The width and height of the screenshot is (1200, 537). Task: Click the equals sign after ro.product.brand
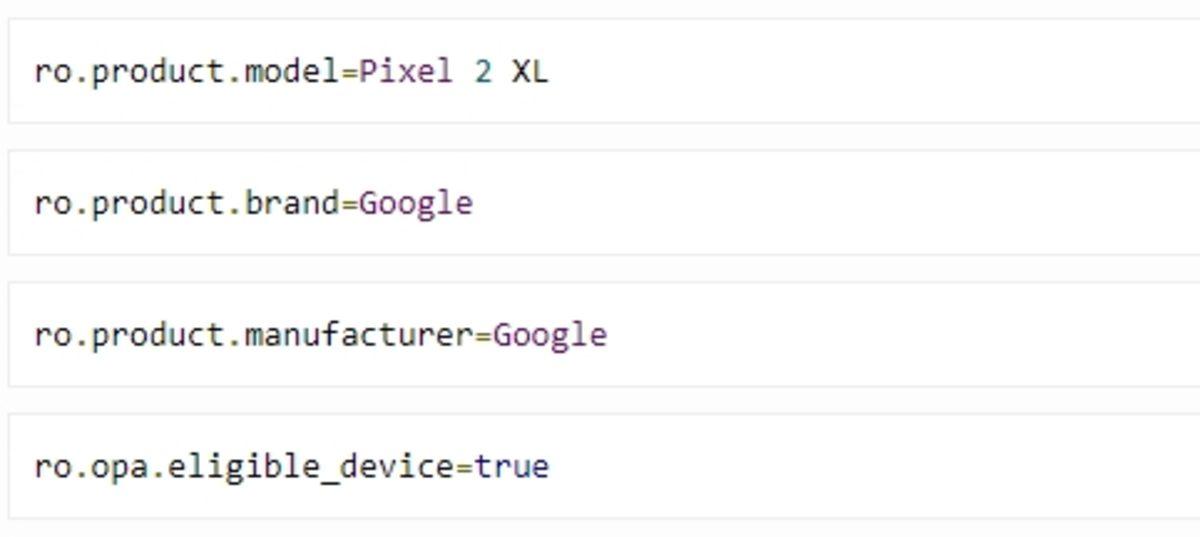click(x=350, y=203)
